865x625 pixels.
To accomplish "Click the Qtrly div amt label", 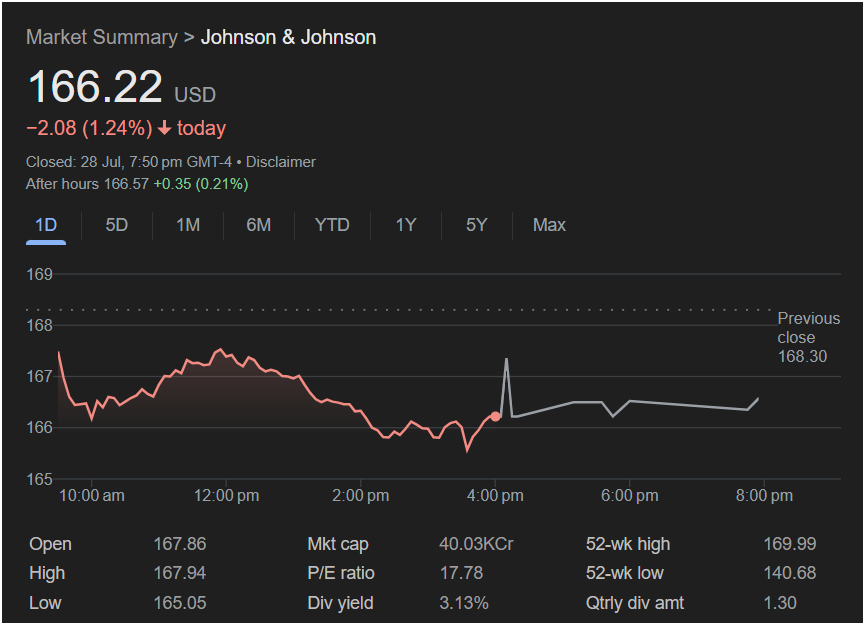I will [x=635, y=603].
